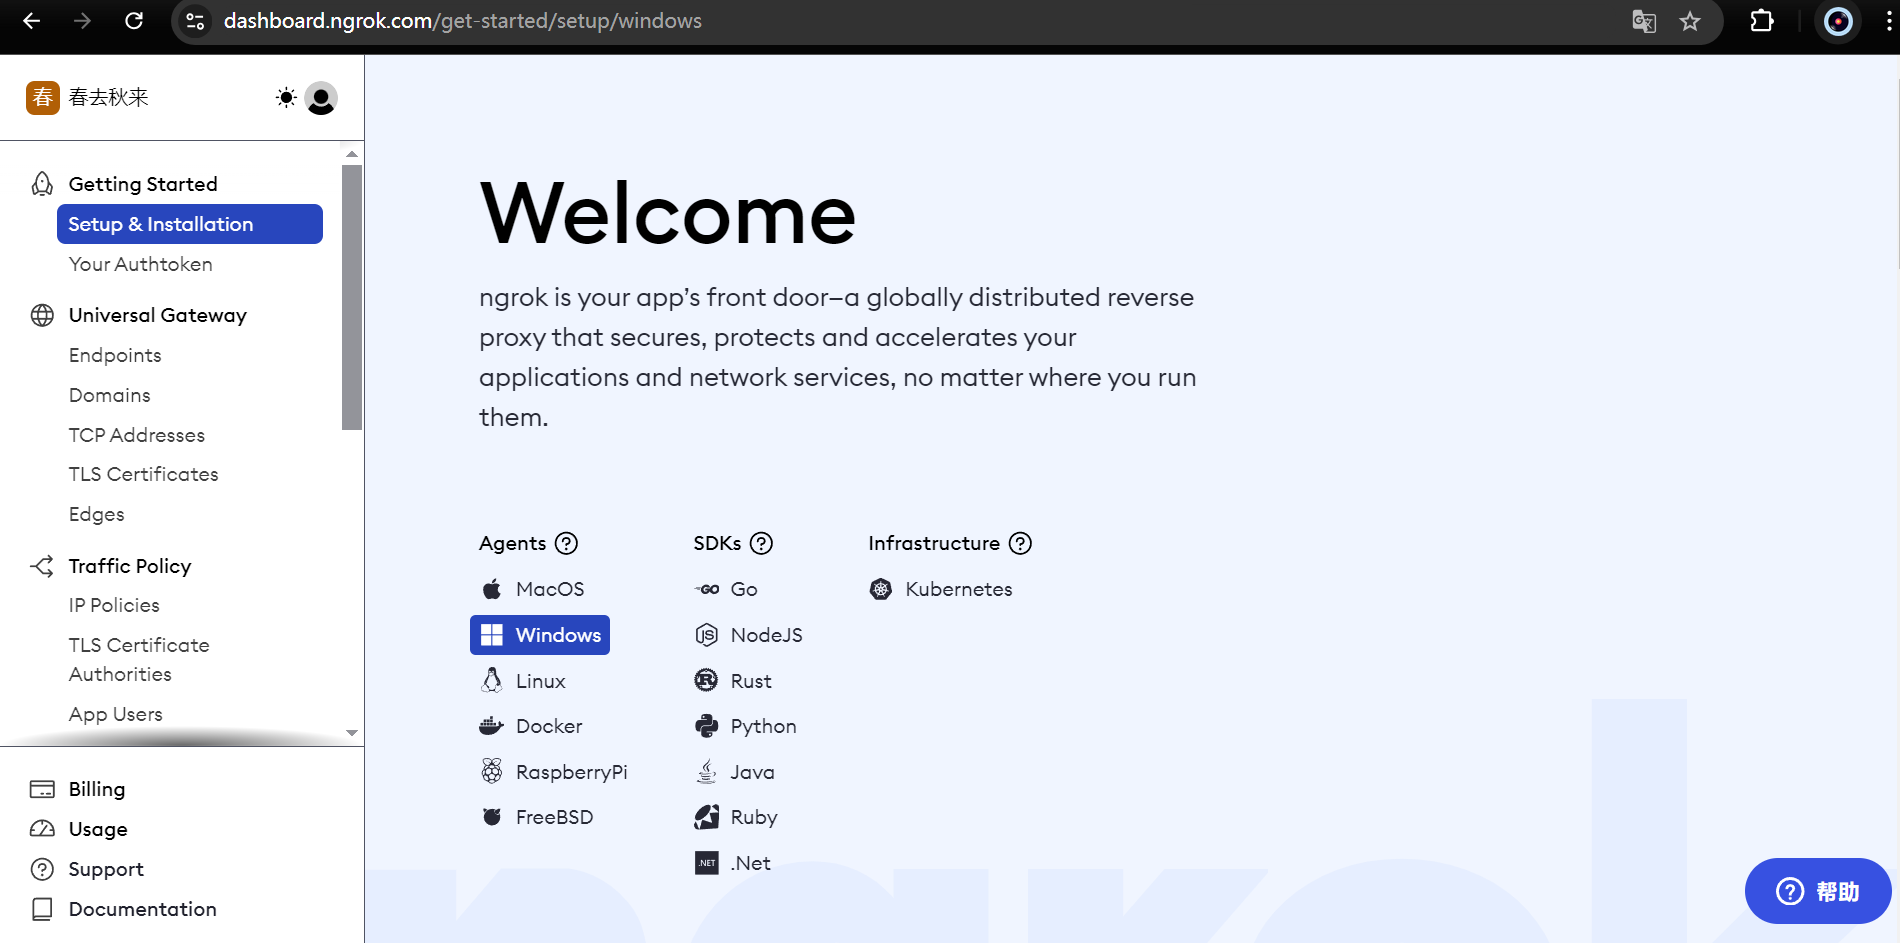Click the Support question mark icon
Image resolution: width=1900 pixels, height=943 pixels.
pyautogui.click(x=42, y=869)
